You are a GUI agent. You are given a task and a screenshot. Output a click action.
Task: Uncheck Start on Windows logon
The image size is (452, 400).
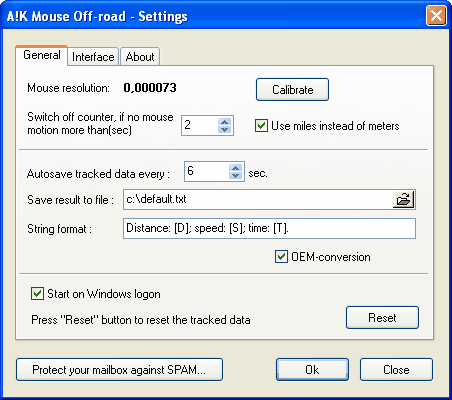[37, 294]
